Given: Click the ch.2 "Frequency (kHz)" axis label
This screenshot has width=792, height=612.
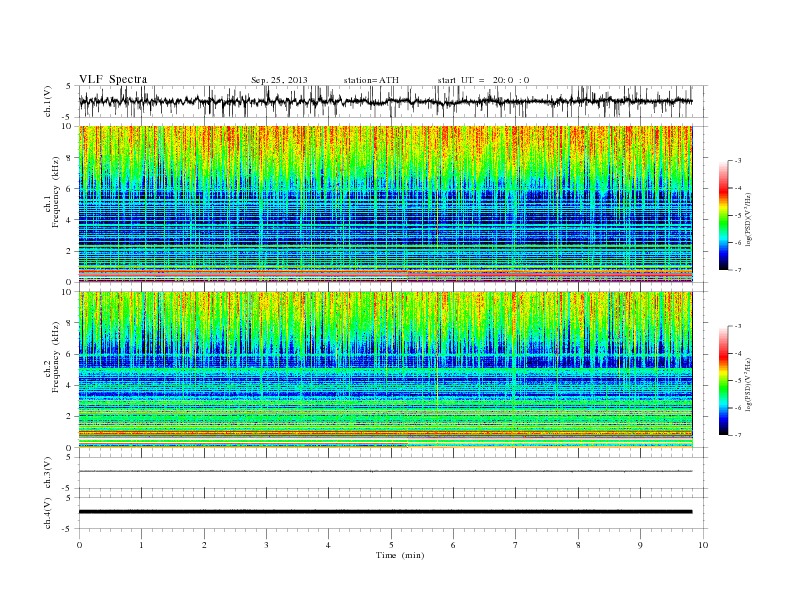Looking at the screenshot, I should (56, 356).
